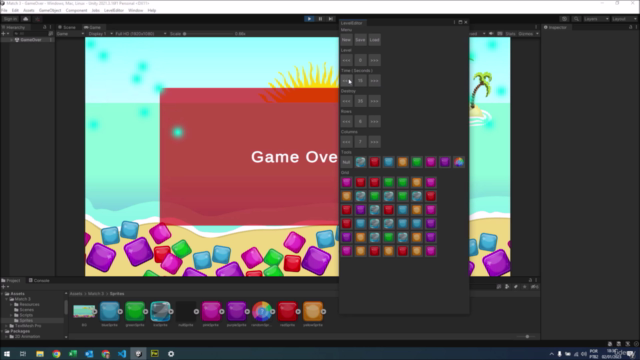
Task: Decrease Time (Seconds) with <<< button
Action: coord(346,80)
